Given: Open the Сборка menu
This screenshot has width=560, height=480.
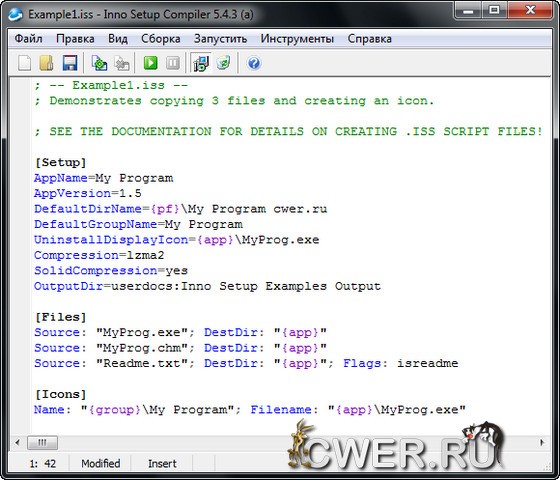Looking at the screenshot, I should pos(161,39).
